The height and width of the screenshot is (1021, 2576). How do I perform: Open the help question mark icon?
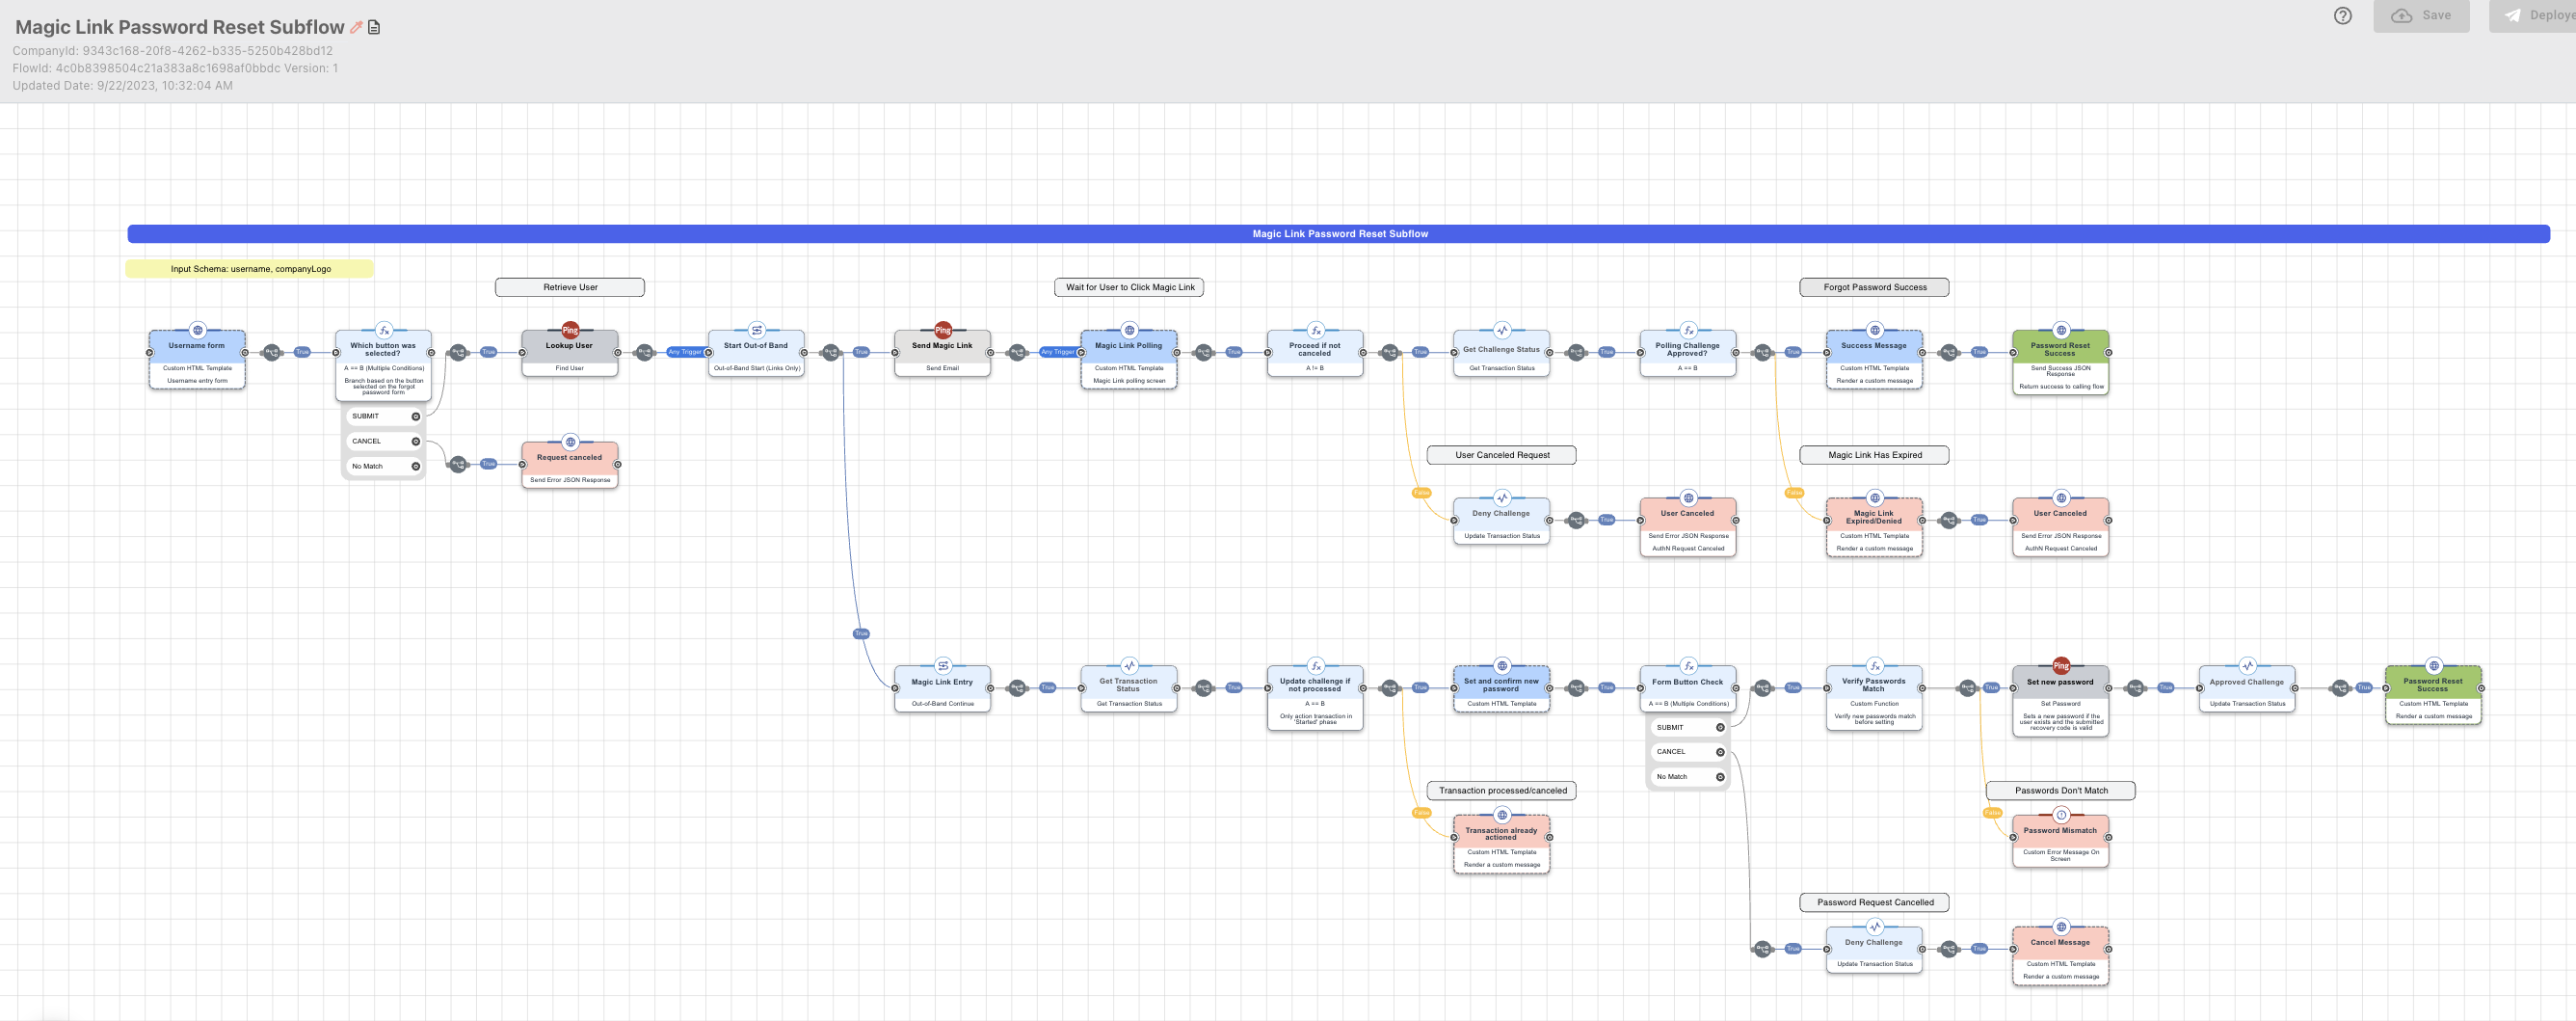point(2342,16)
